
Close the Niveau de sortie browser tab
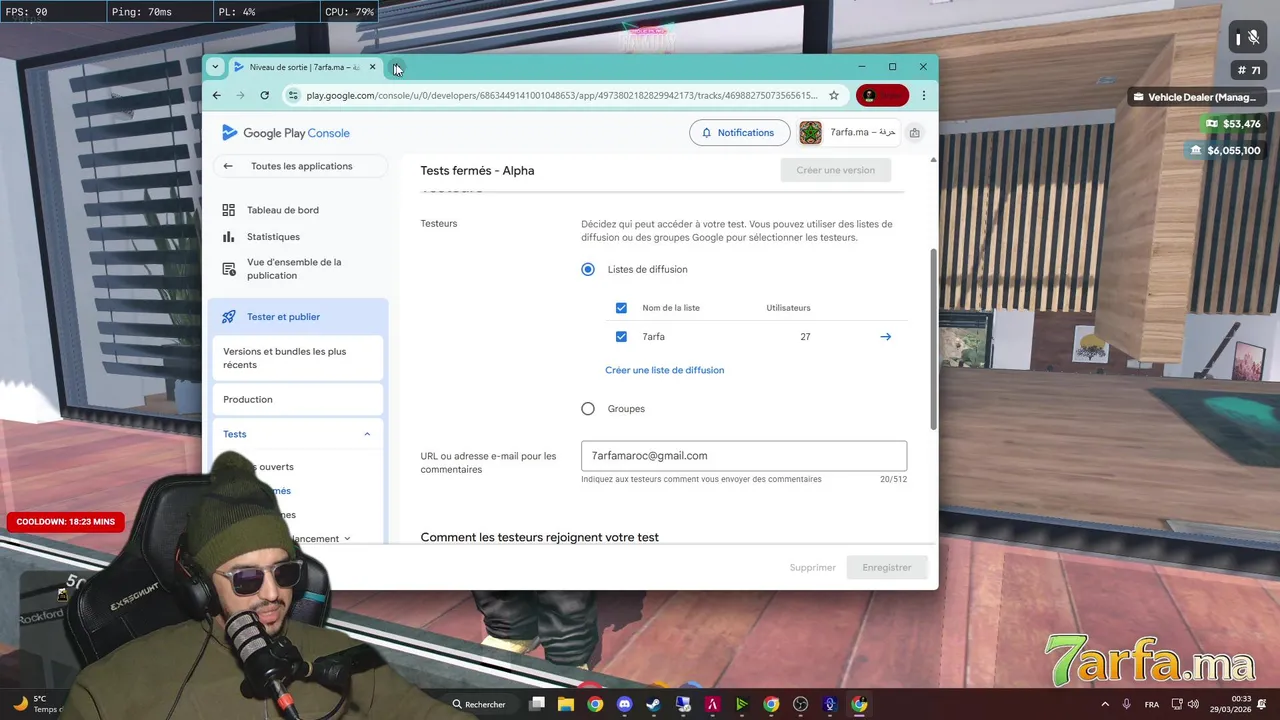pyautogui.click(x=372, y=67)
